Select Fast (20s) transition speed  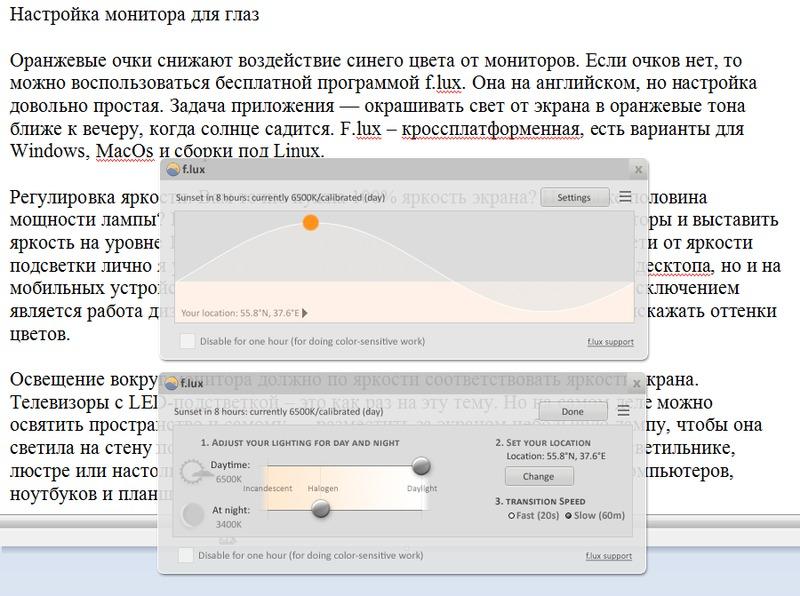(512, 516)
